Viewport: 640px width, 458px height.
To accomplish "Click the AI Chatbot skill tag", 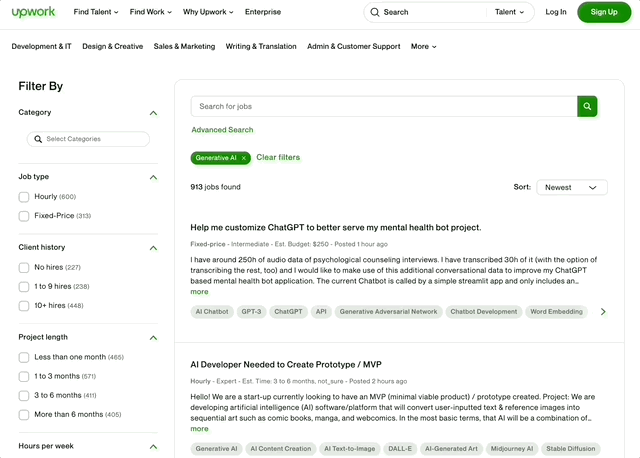I will (212, 312).
